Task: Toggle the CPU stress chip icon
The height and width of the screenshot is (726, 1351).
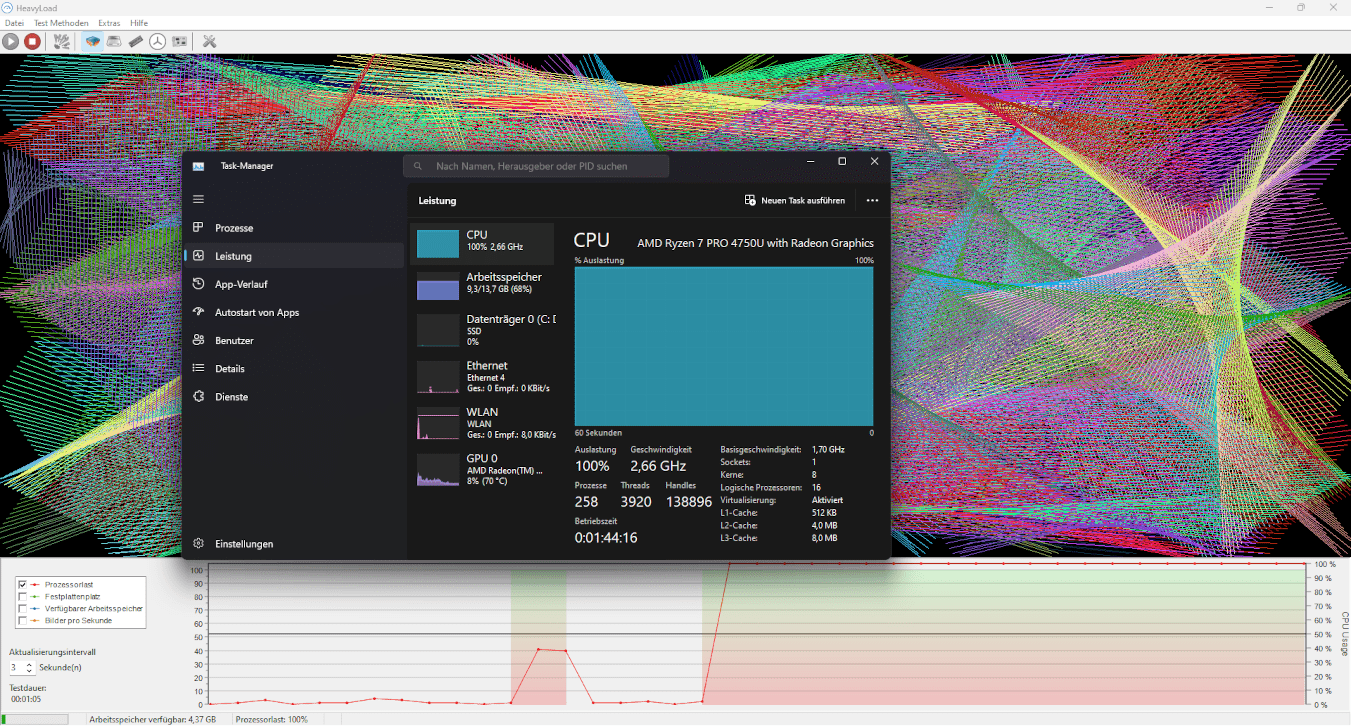Action: (x=92, y=41)
